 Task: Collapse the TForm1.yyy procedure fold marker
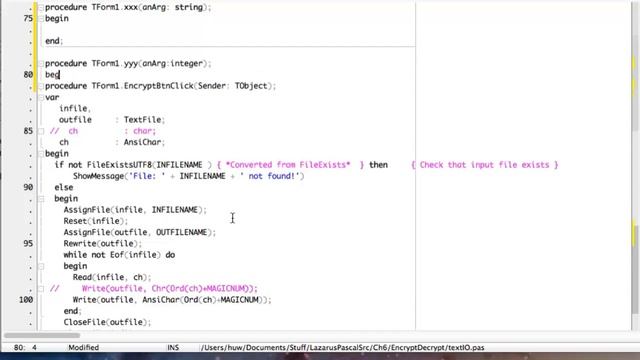[41, 64]
